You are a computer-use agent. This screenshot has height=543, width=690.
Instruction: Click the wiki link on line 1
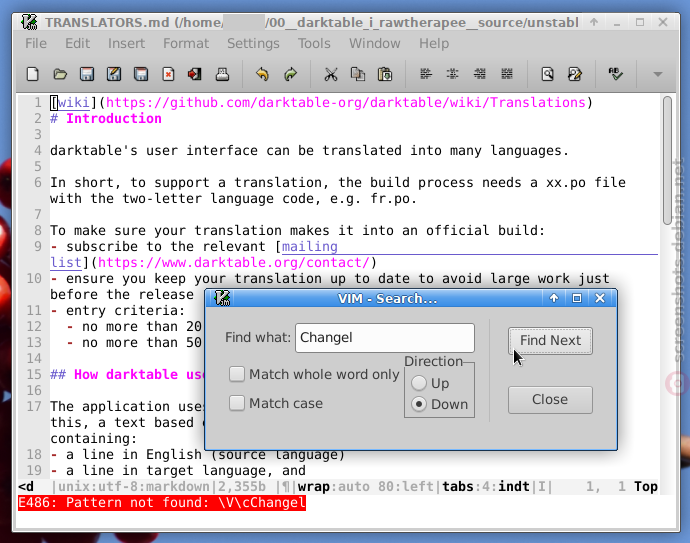click(73, 103)
